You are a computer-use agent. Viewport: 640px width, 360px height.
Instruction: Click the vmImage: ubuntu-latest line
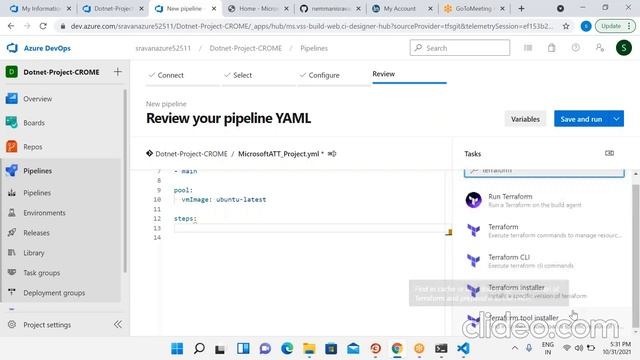point(224,200)
